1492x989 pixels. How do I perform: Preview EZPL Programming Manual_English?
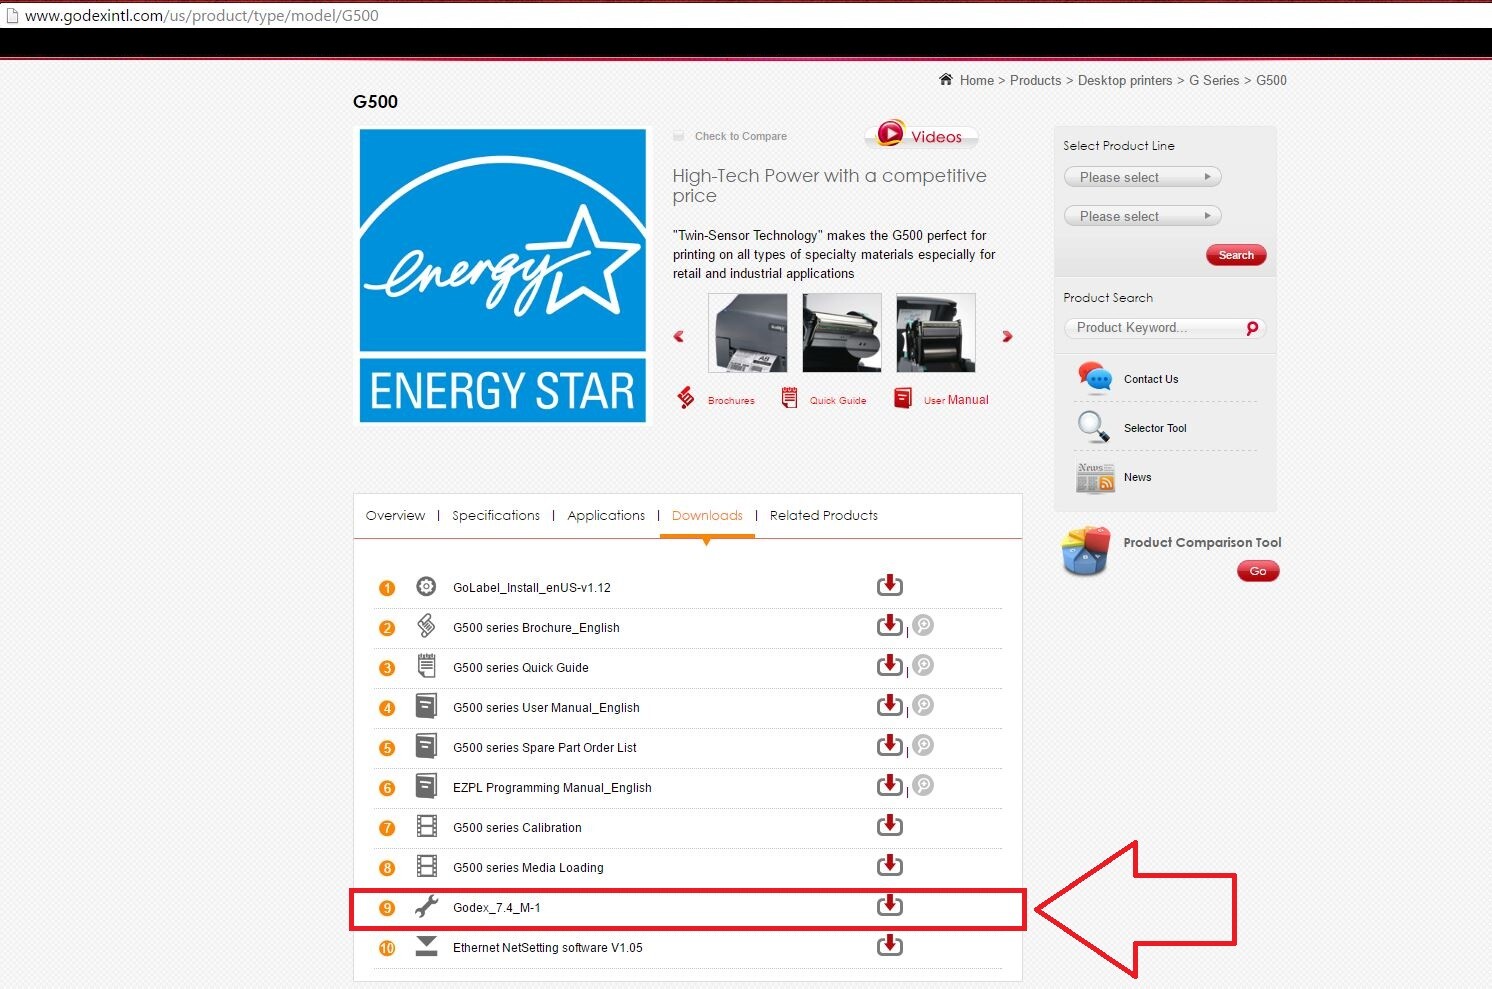[x=923, y=785]
